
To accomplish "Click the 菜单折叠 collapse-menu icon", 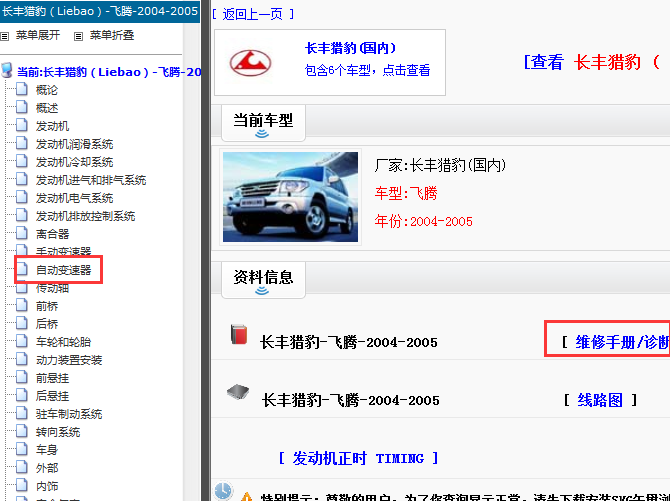I will [78, 36].
